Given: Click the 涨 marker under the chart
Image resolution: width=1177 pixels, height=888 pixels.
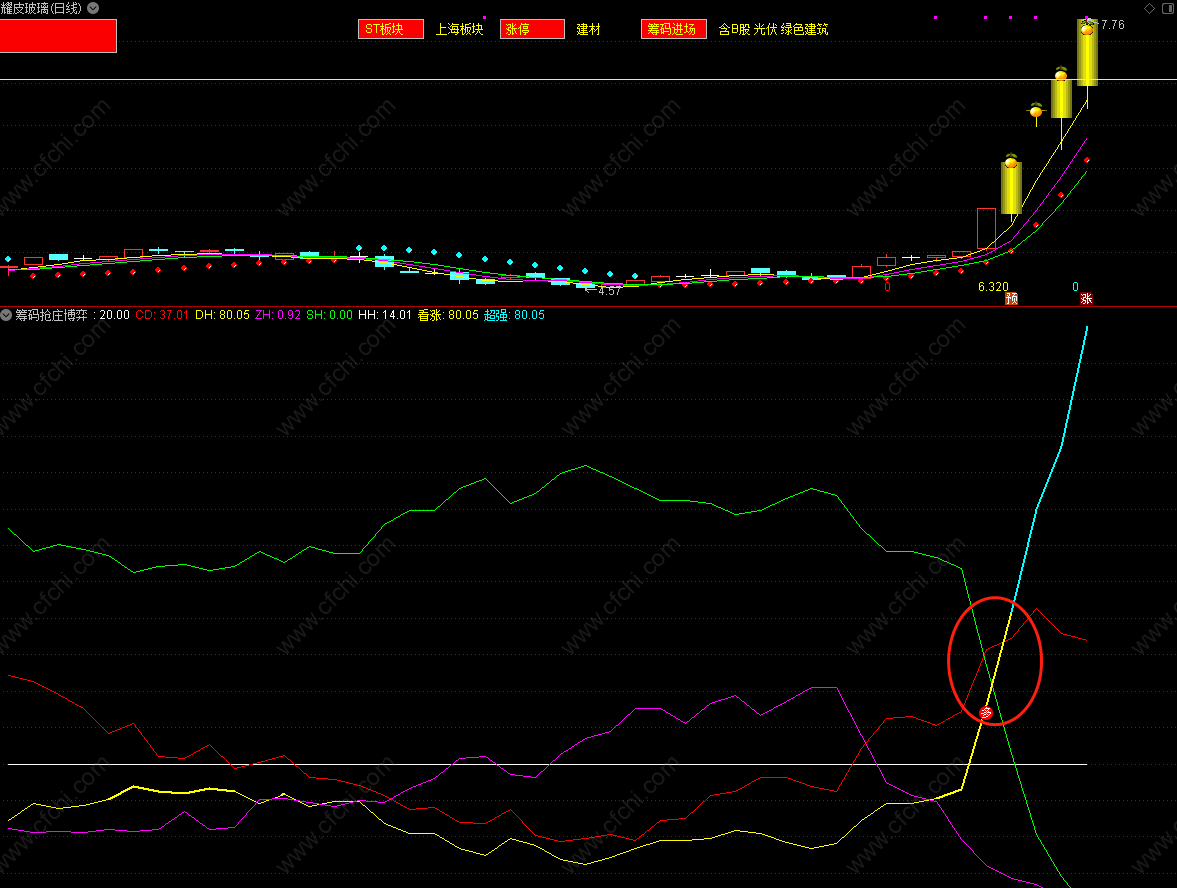Looking at the screenshot, I should click(x=1086, y=299).
